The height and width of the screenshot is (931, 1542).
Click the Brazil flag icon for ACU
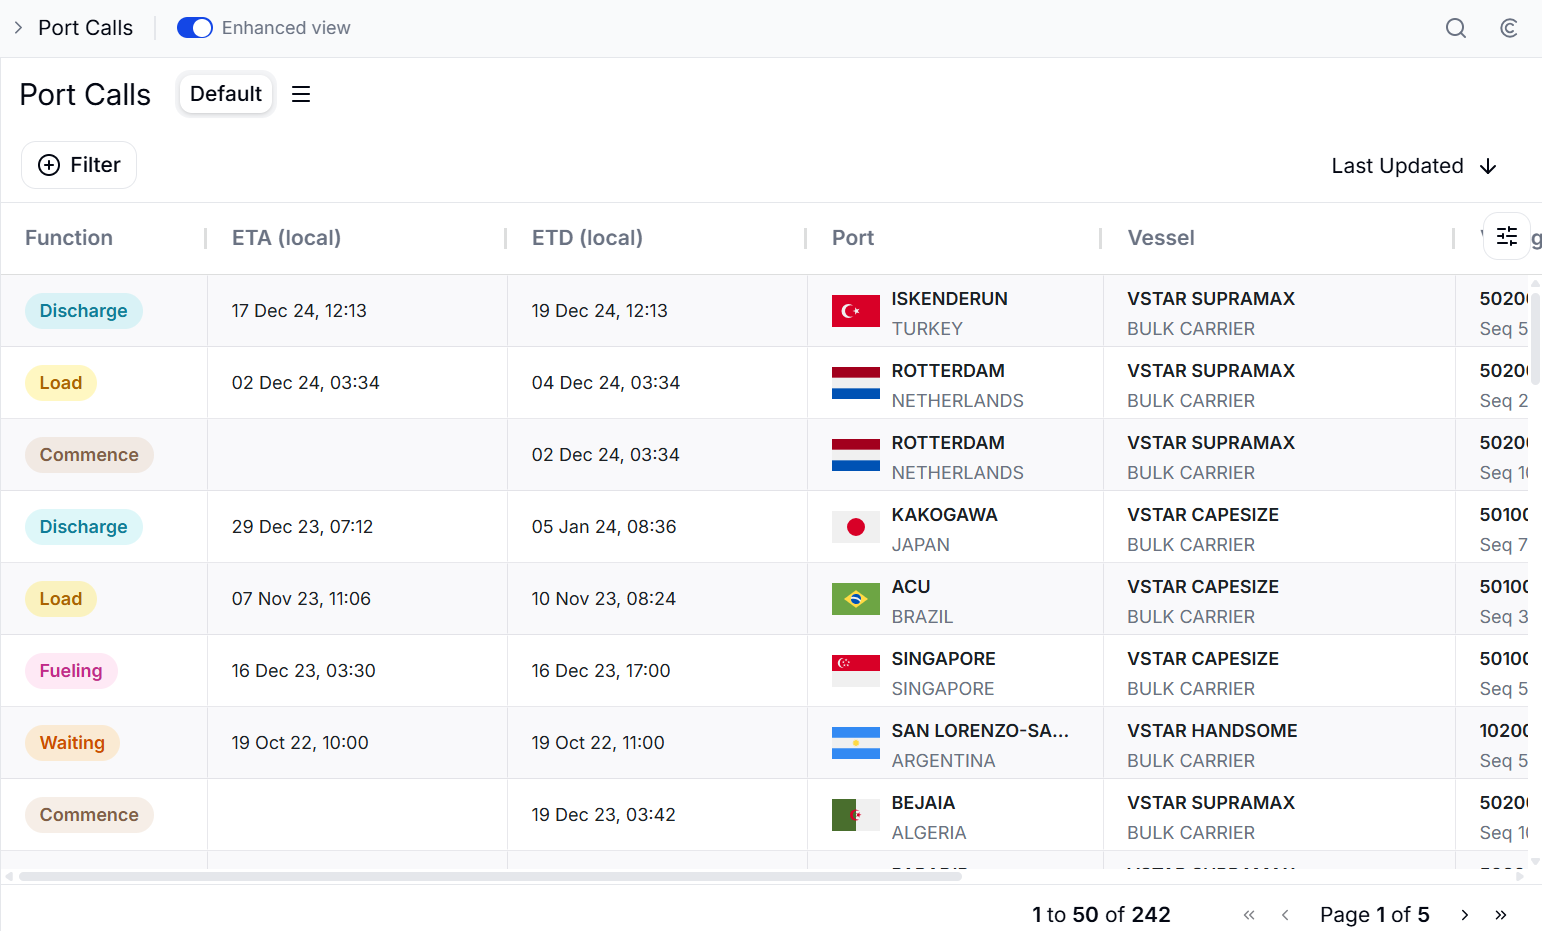pyautogui.click(x=856, y=599)
